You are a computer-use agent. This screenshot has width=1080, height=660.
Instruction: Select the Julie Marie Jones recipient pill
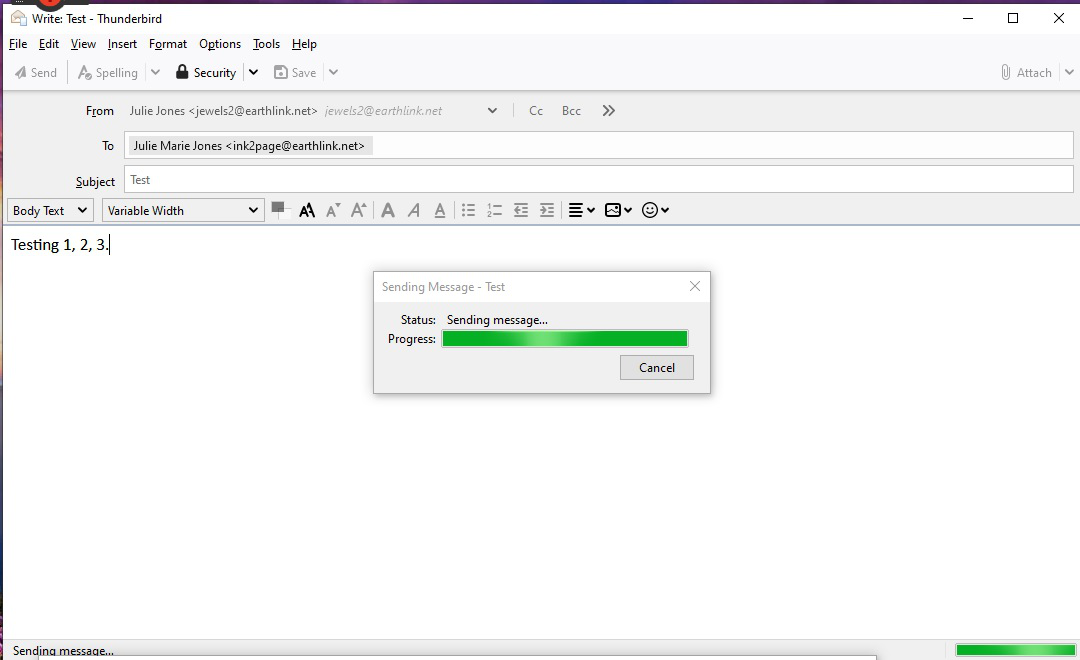click(x=249, y=146)
